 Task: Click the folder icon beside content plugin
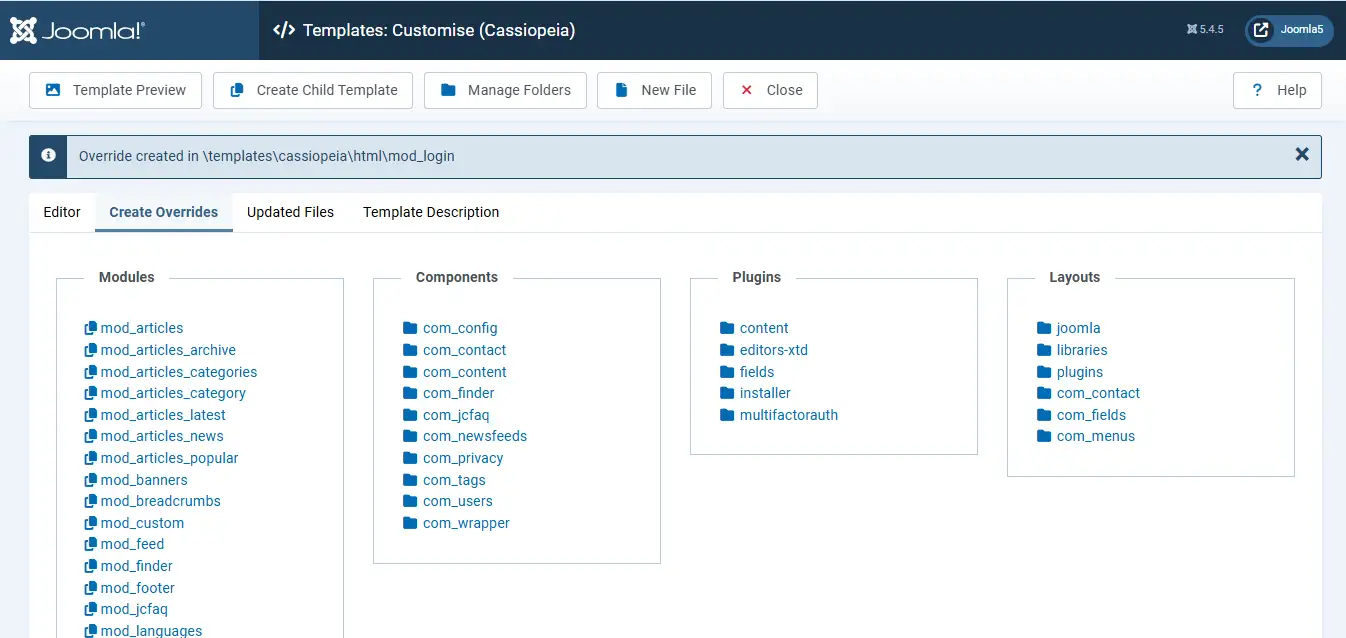(727, 328)
